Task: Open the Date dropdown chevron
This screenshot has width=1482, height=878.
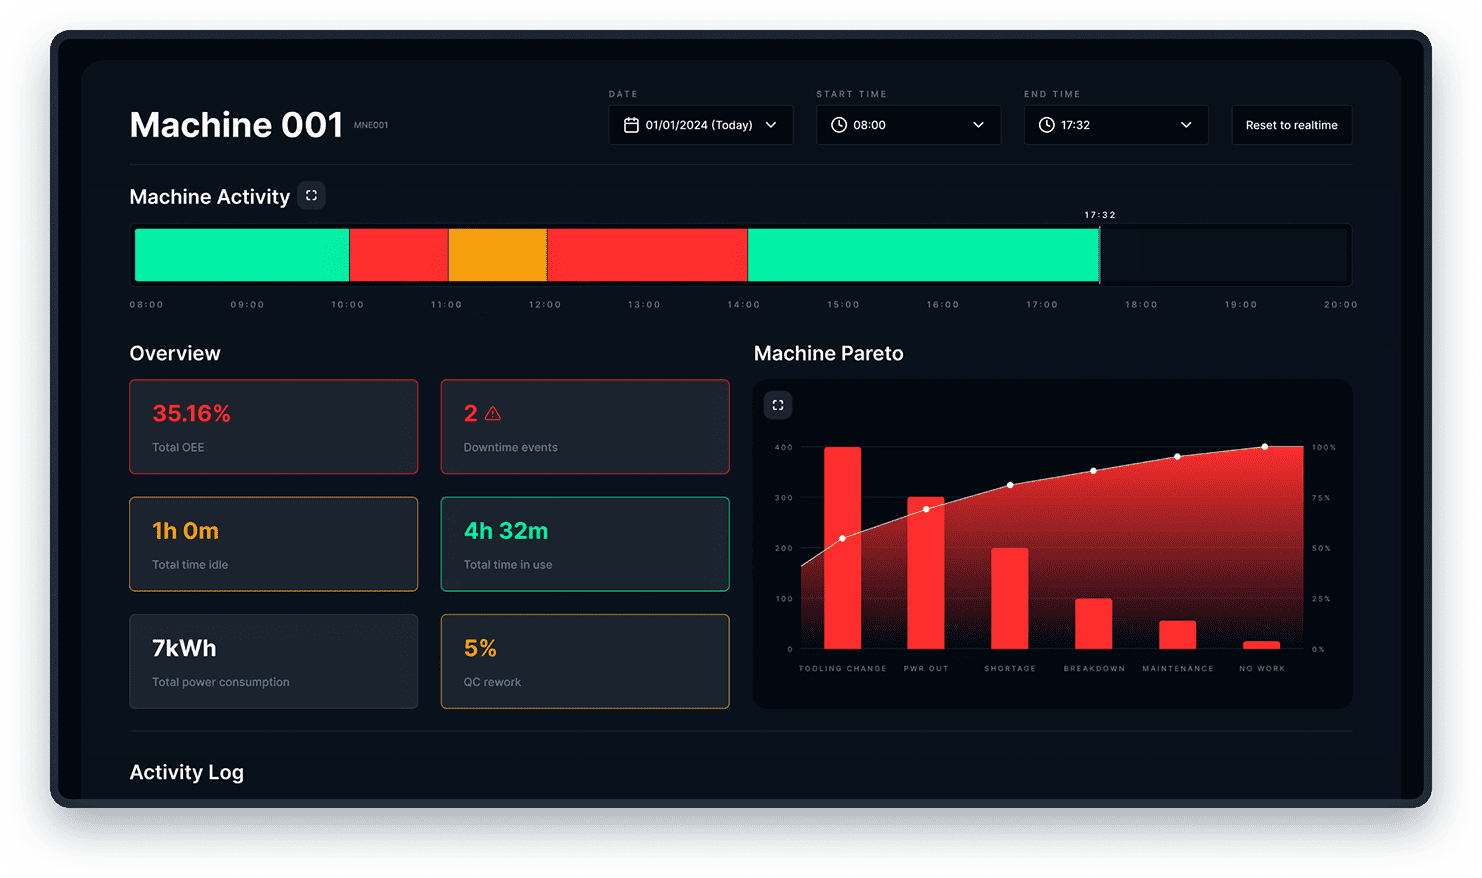Action: pyautogui.click(x=771, y=125)
